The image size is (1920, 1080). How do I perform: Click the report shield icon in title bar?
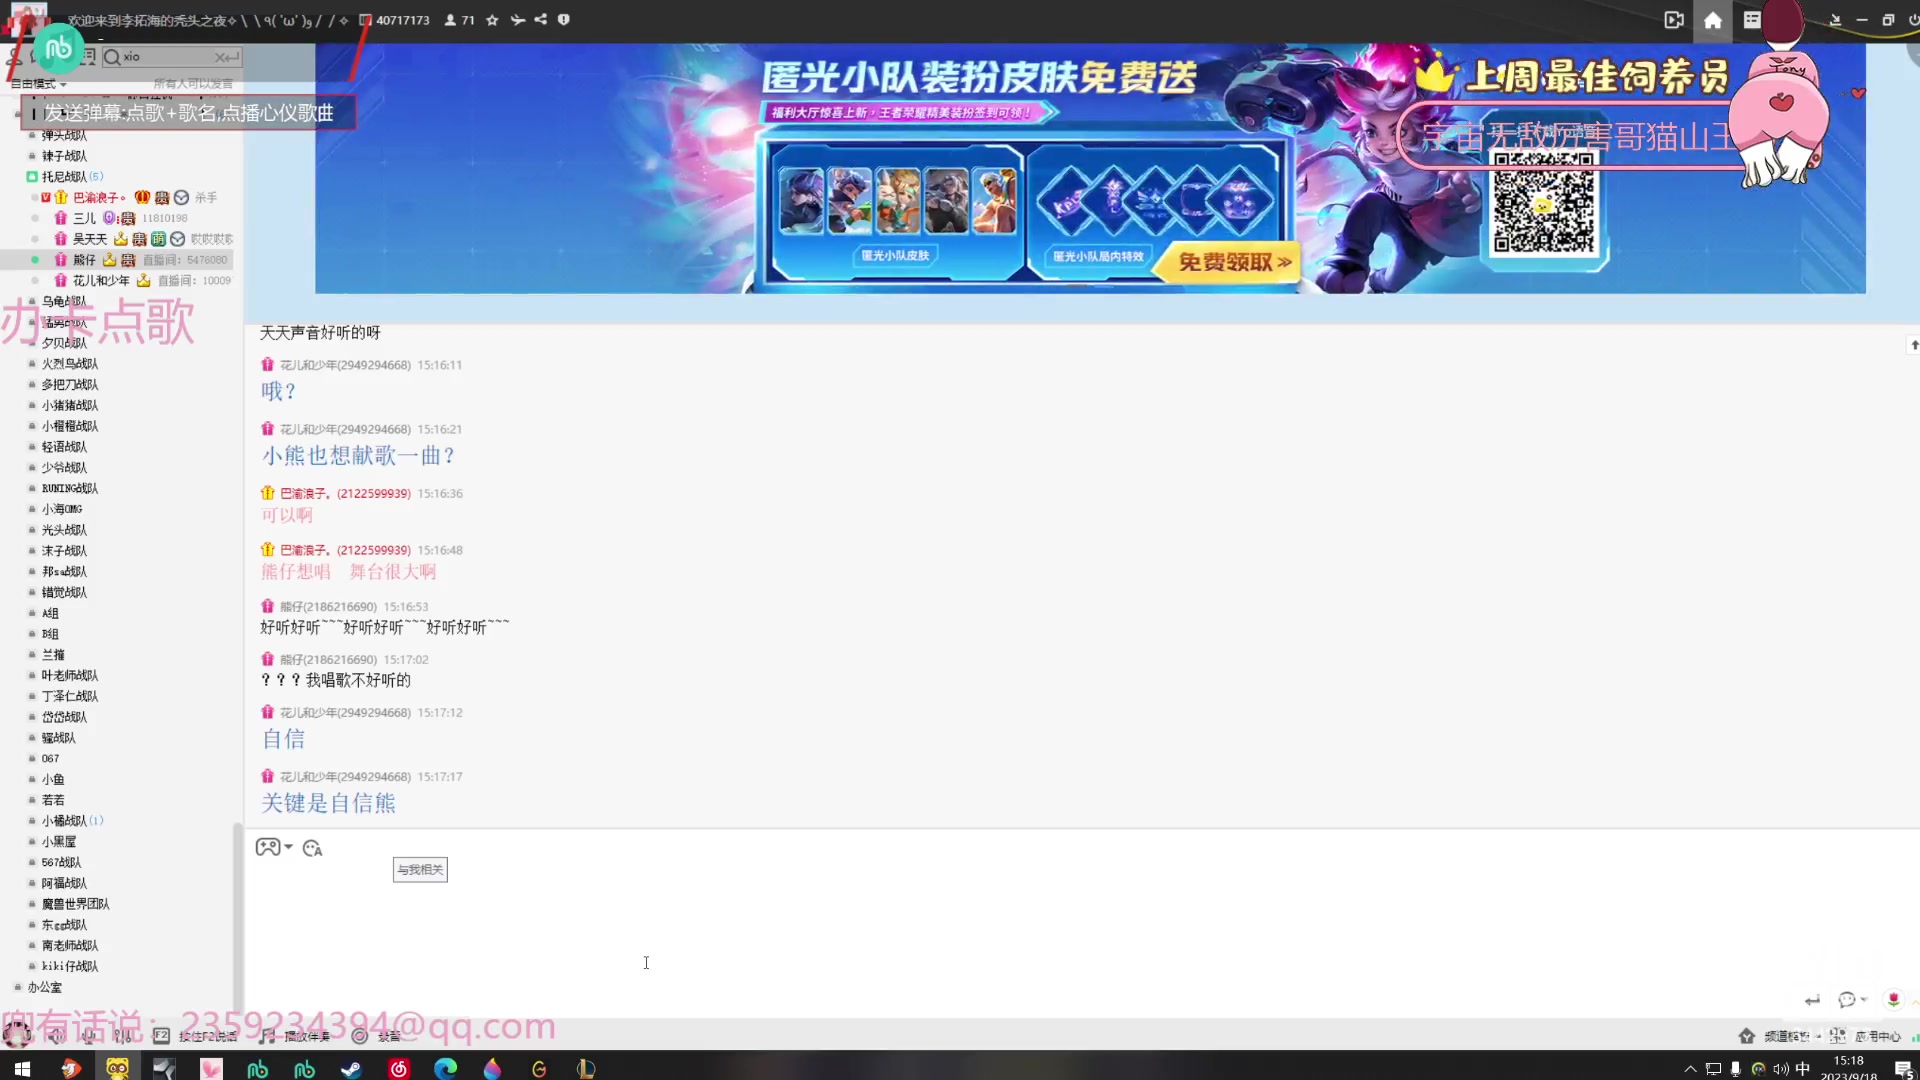(x=564, y=19)
